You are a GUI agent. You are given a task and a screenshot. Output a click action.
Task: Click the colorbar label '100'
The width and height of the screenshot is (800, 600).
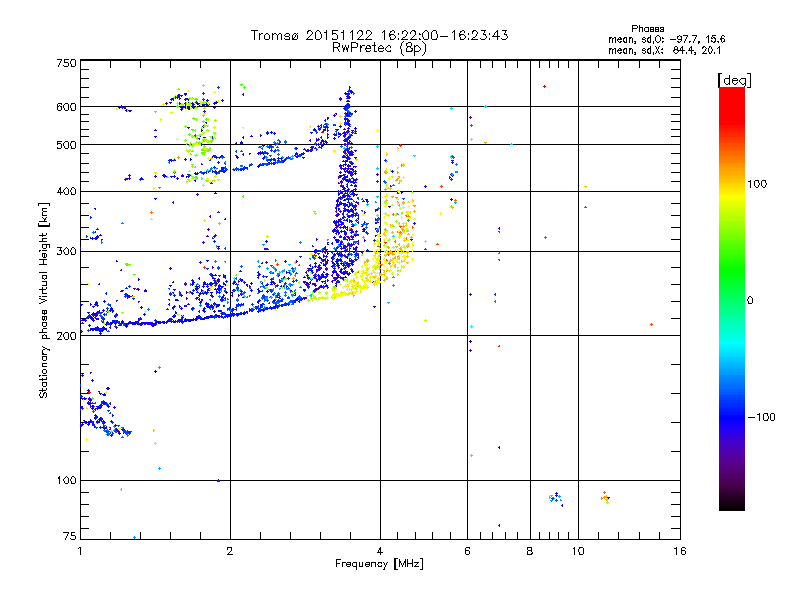(x=757, y=184)
